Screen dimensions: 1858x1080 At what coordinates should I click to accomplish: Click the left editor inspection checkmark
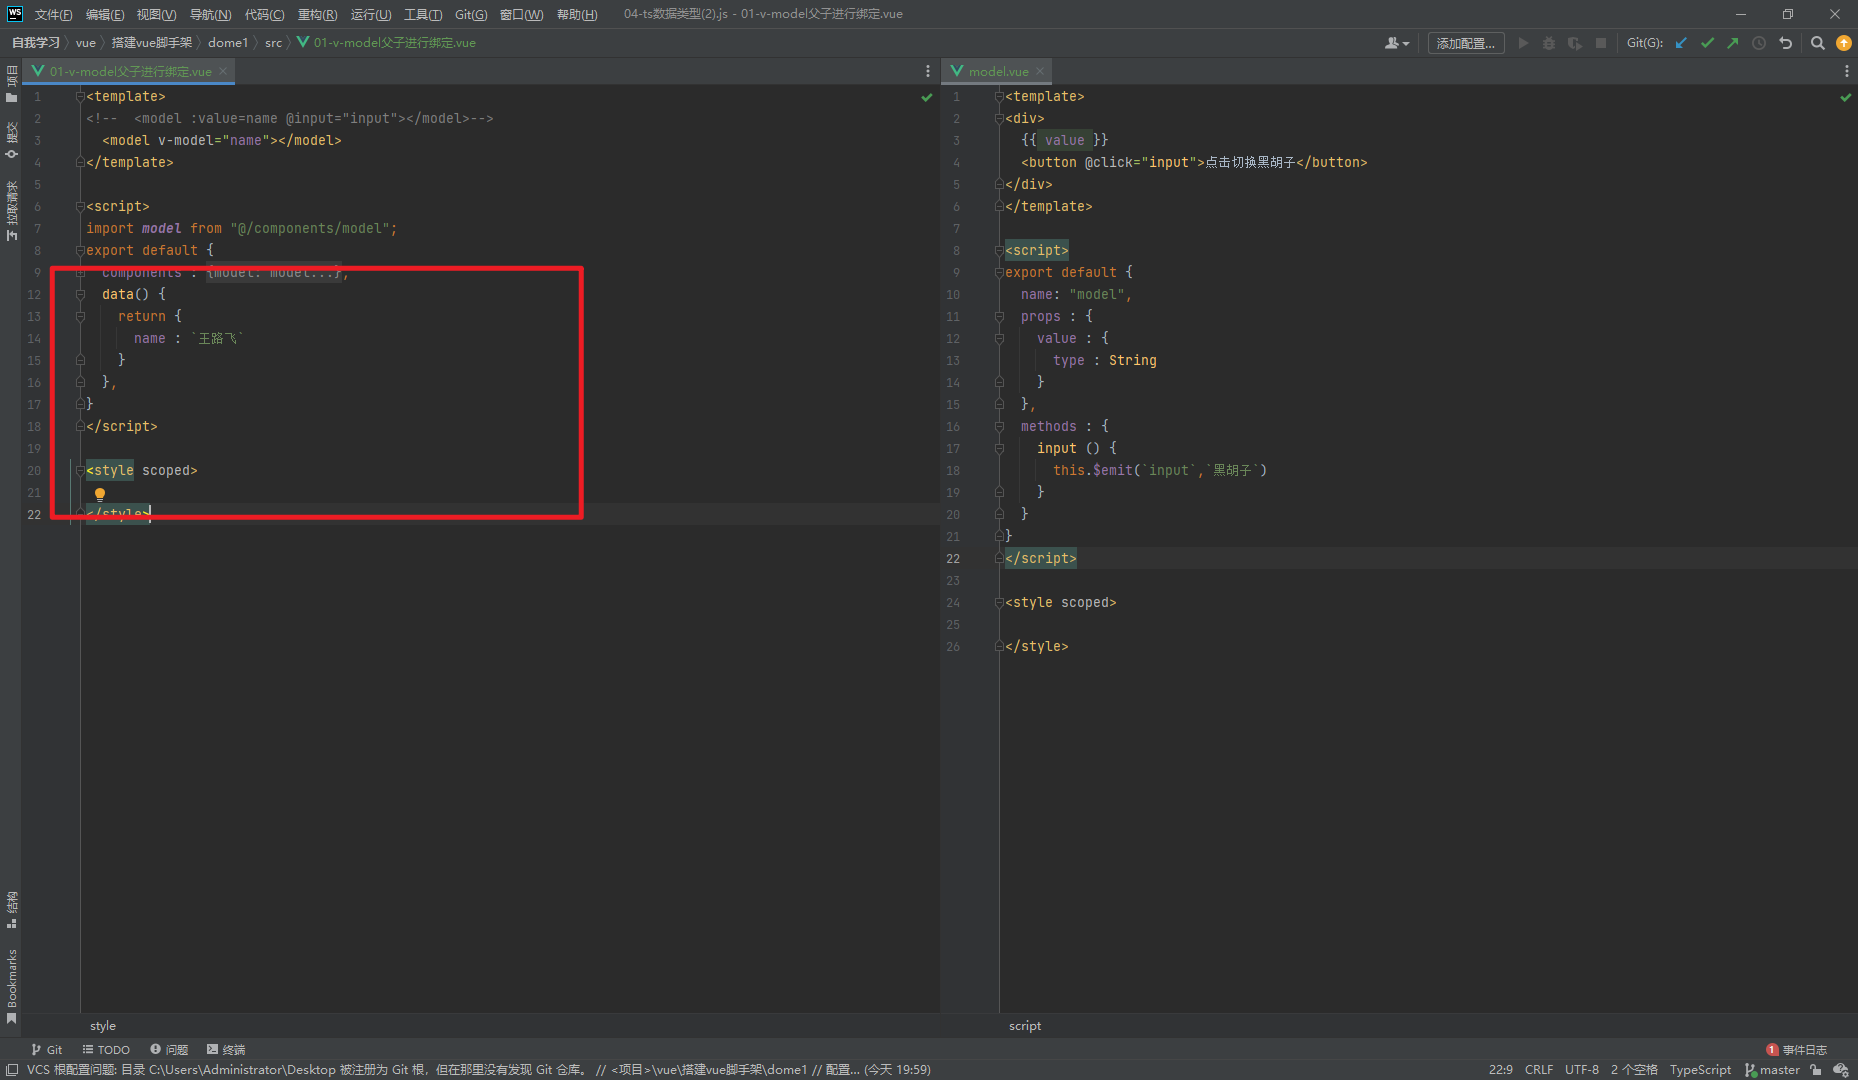(927, 97)
